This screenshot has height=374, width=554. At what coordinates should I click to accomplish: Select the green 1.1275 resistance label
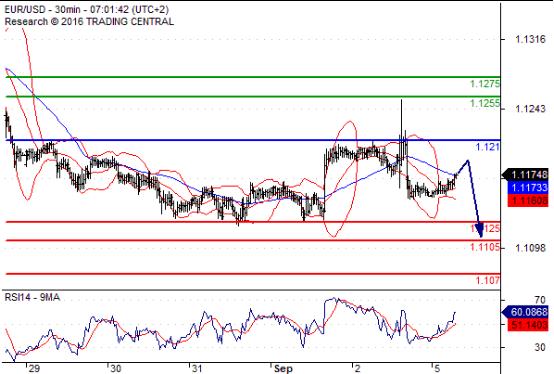pos(485,84)
